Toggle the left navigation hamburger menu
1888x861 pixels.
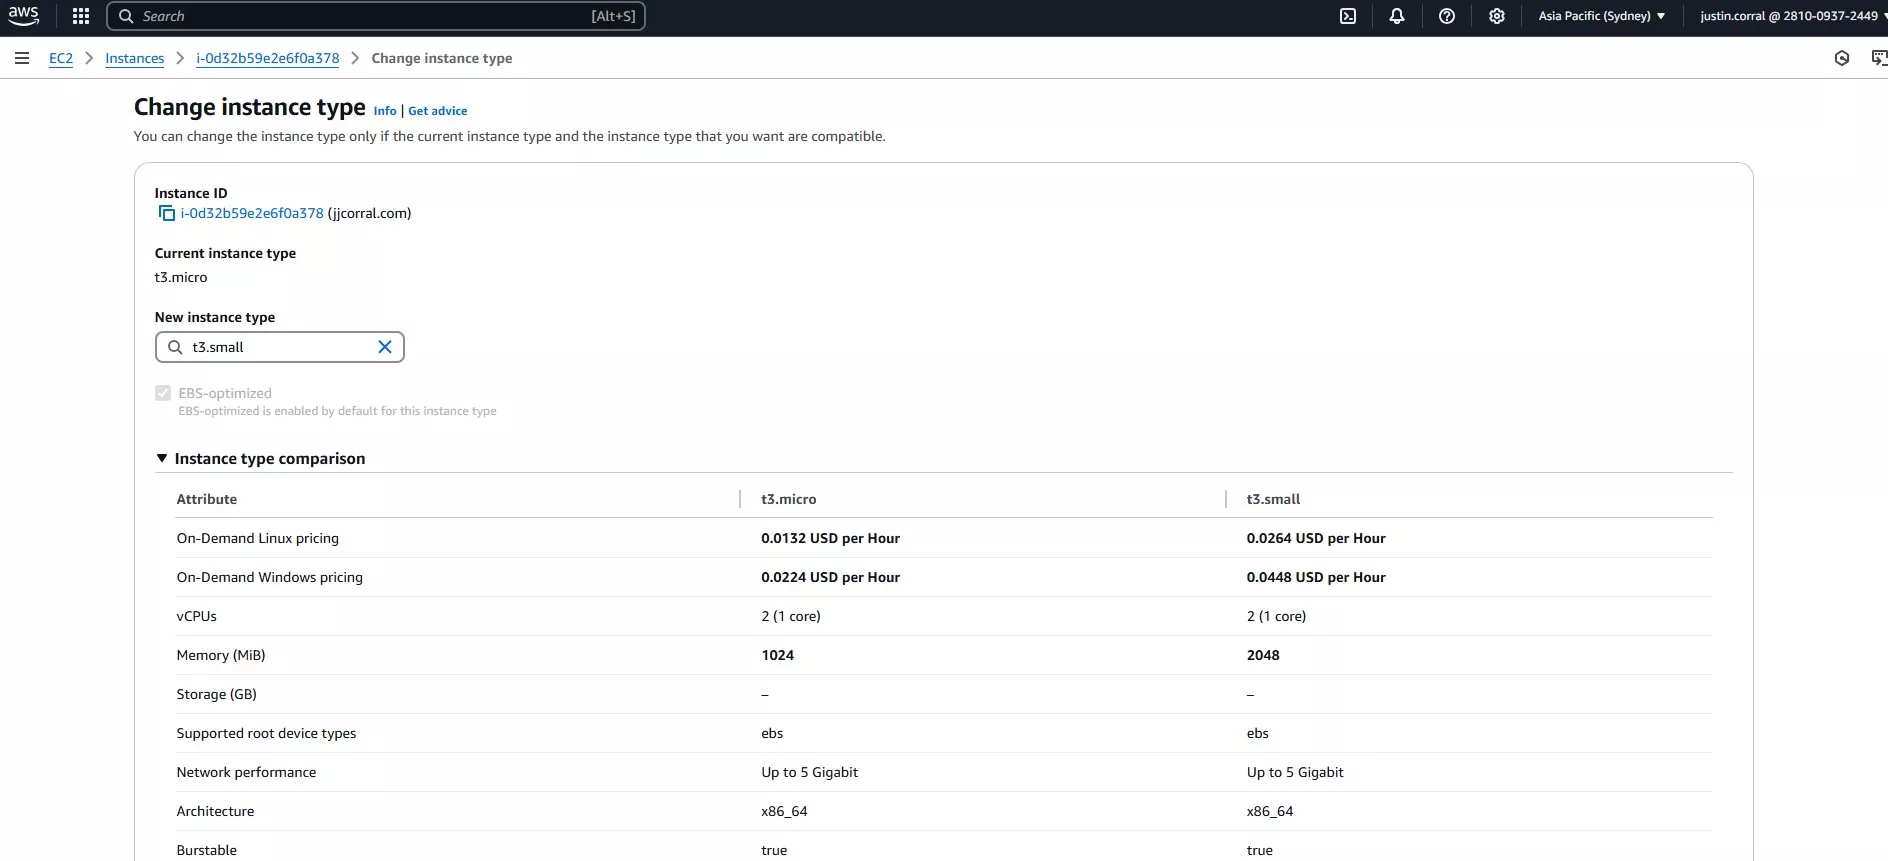point(22,58)
